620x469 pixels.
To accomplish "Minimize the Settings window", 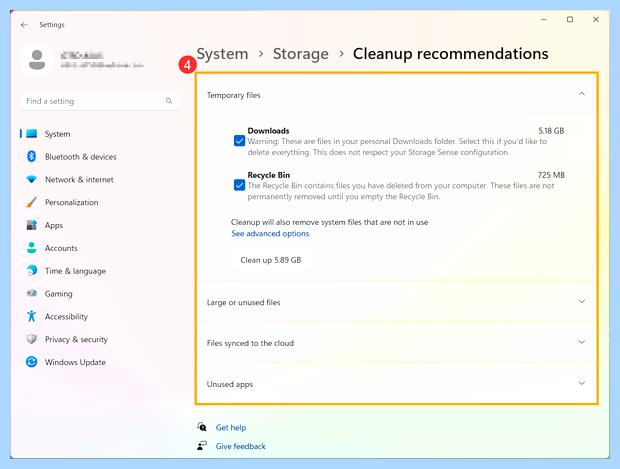I will (544, 19).
